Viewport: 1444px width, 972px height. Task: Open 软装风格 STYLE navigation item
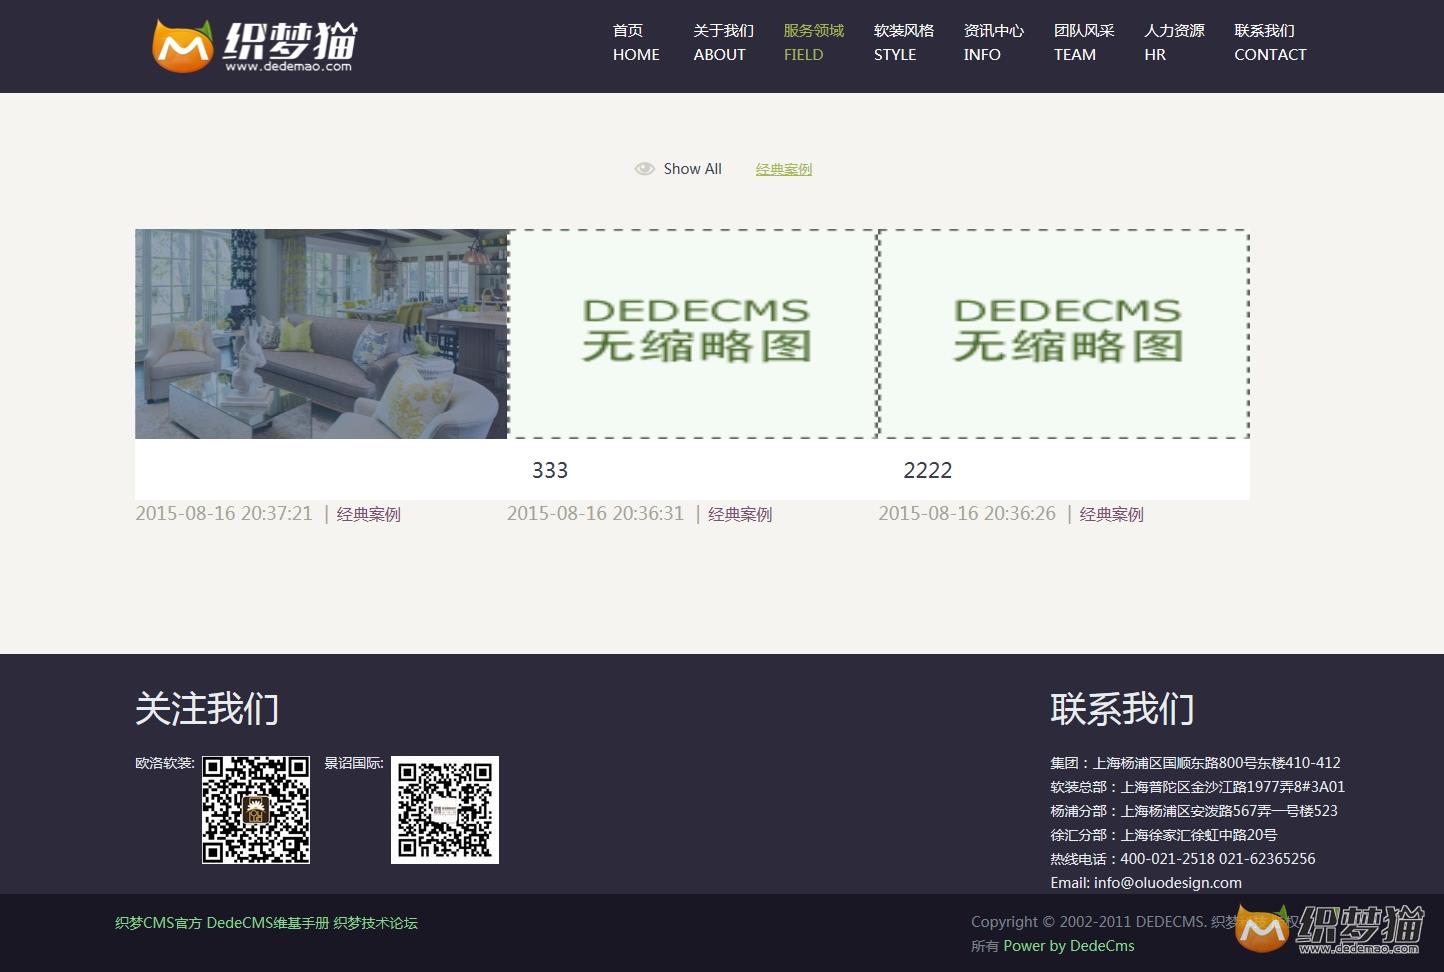pyautogui.click(x=903, y=43)
